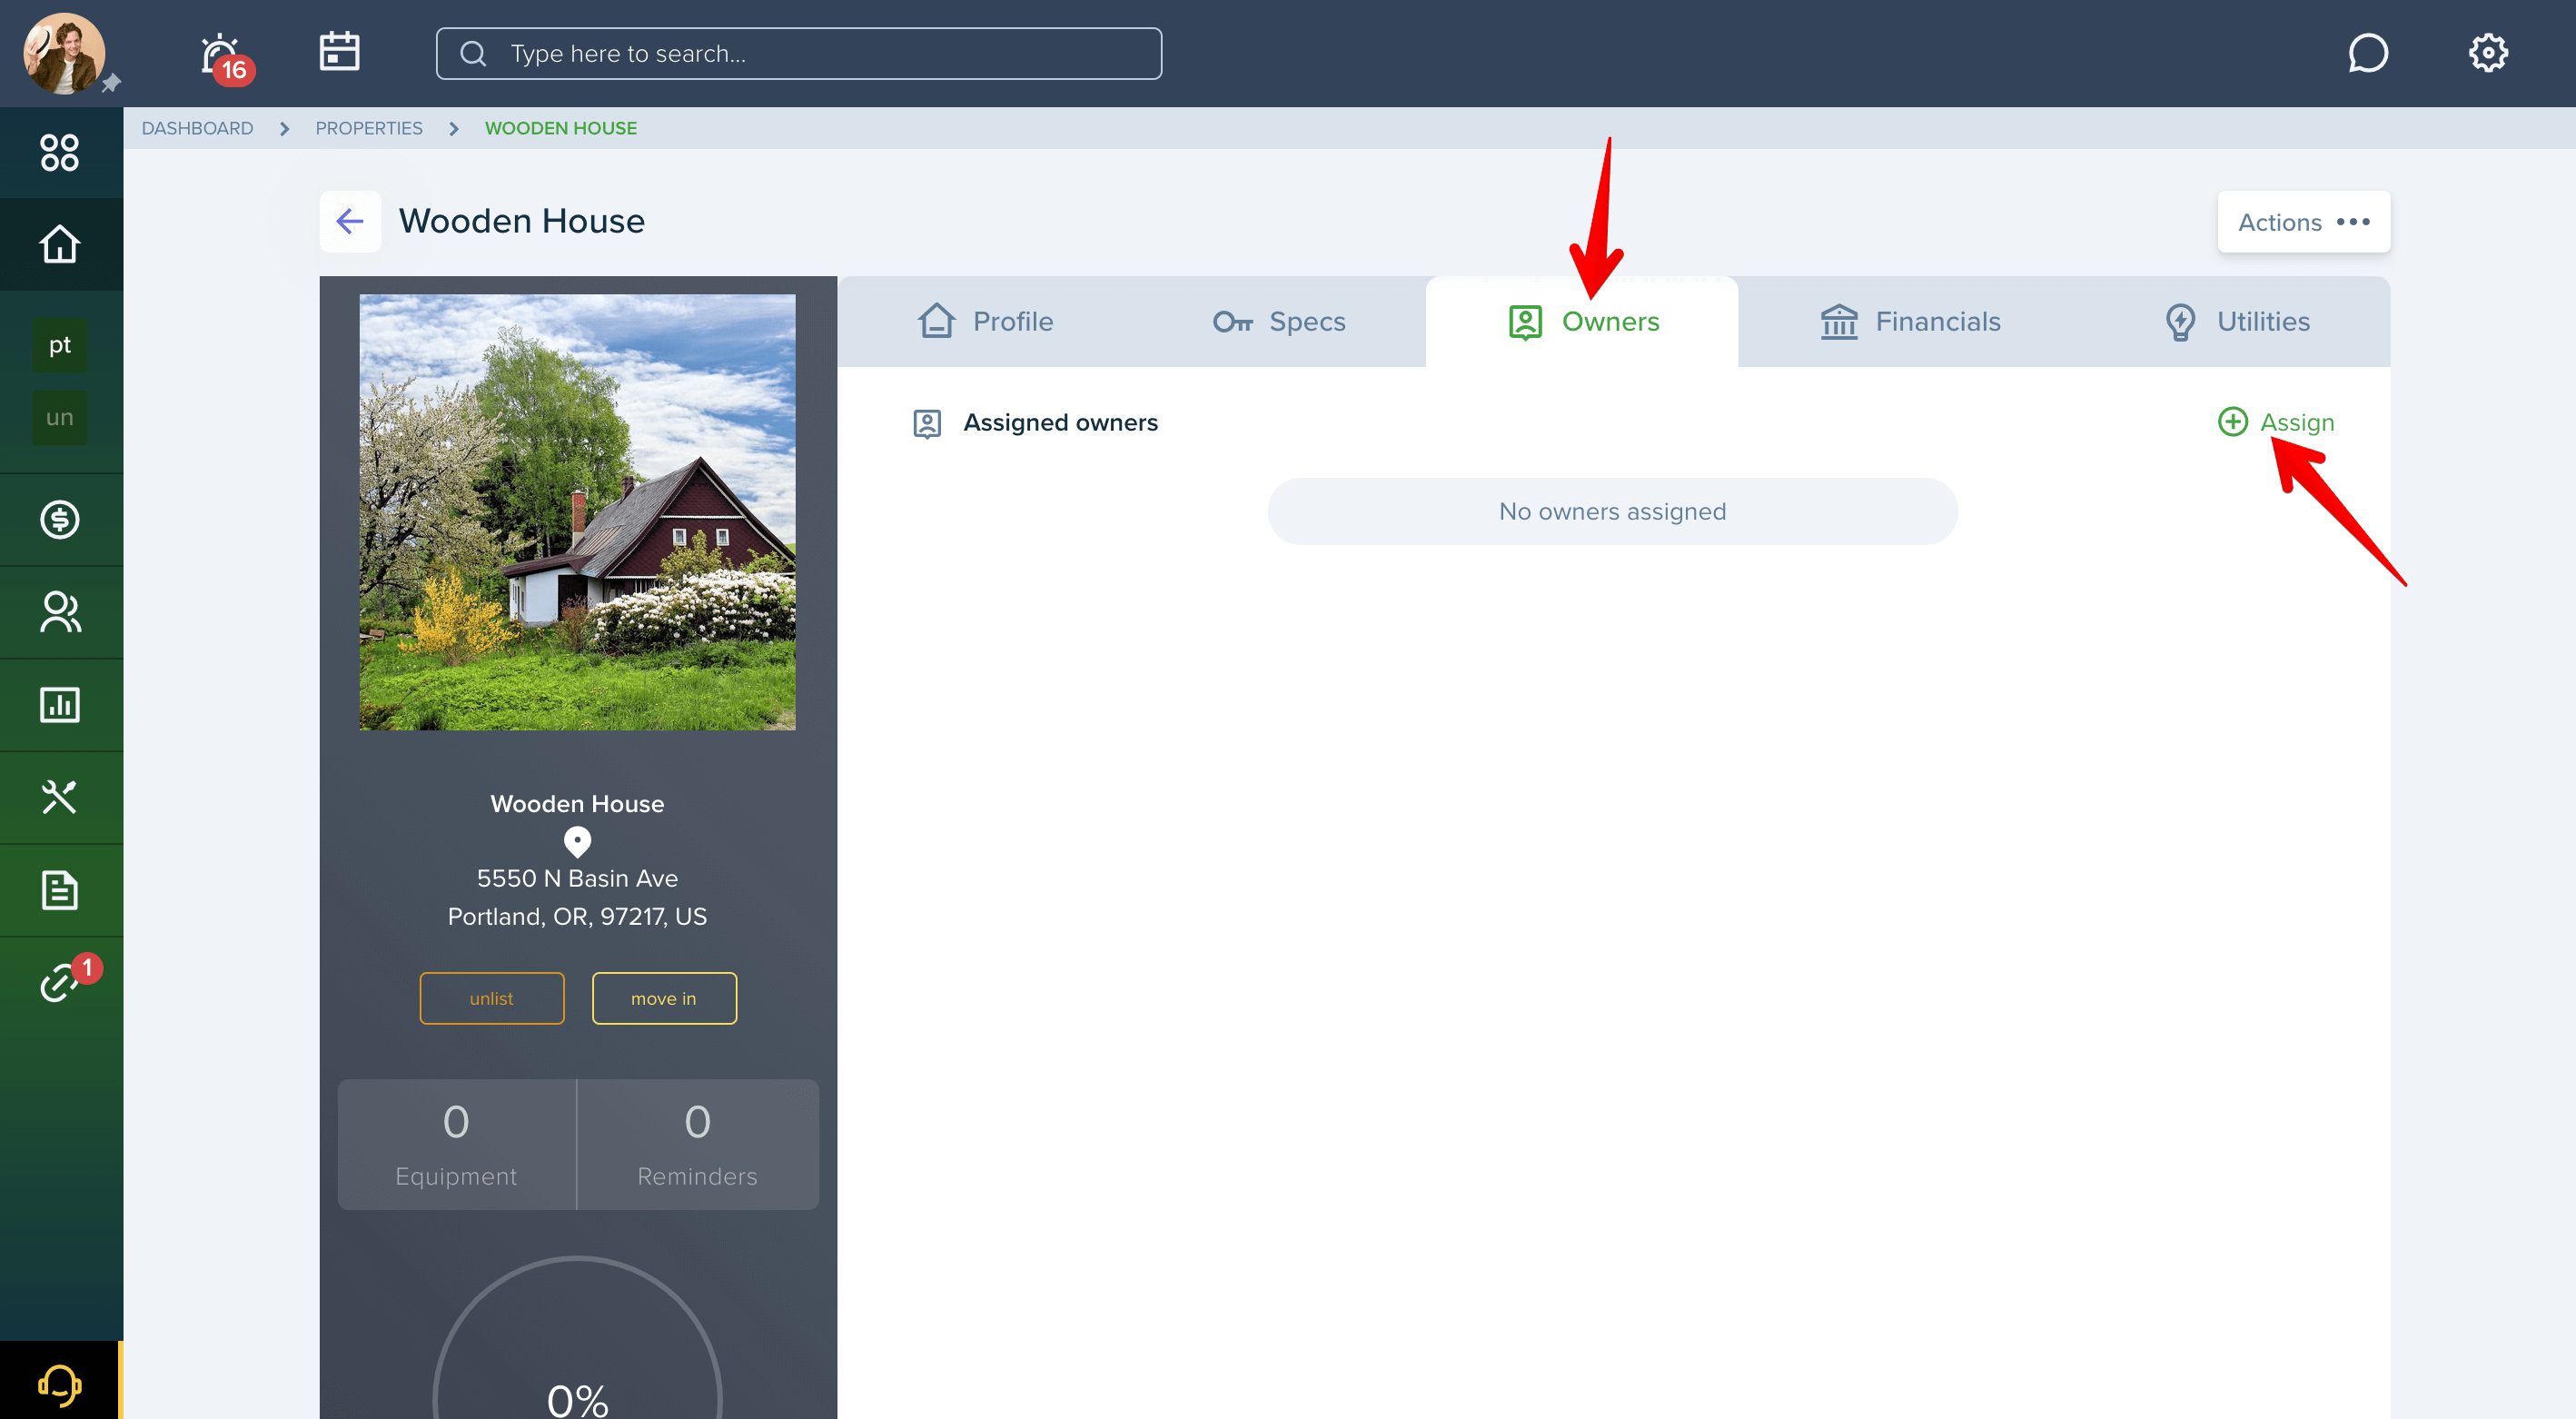Open the calendar icon in top bar
Image resolution: width=2576 pixels, height=1419 pixels.
[339, 51]
